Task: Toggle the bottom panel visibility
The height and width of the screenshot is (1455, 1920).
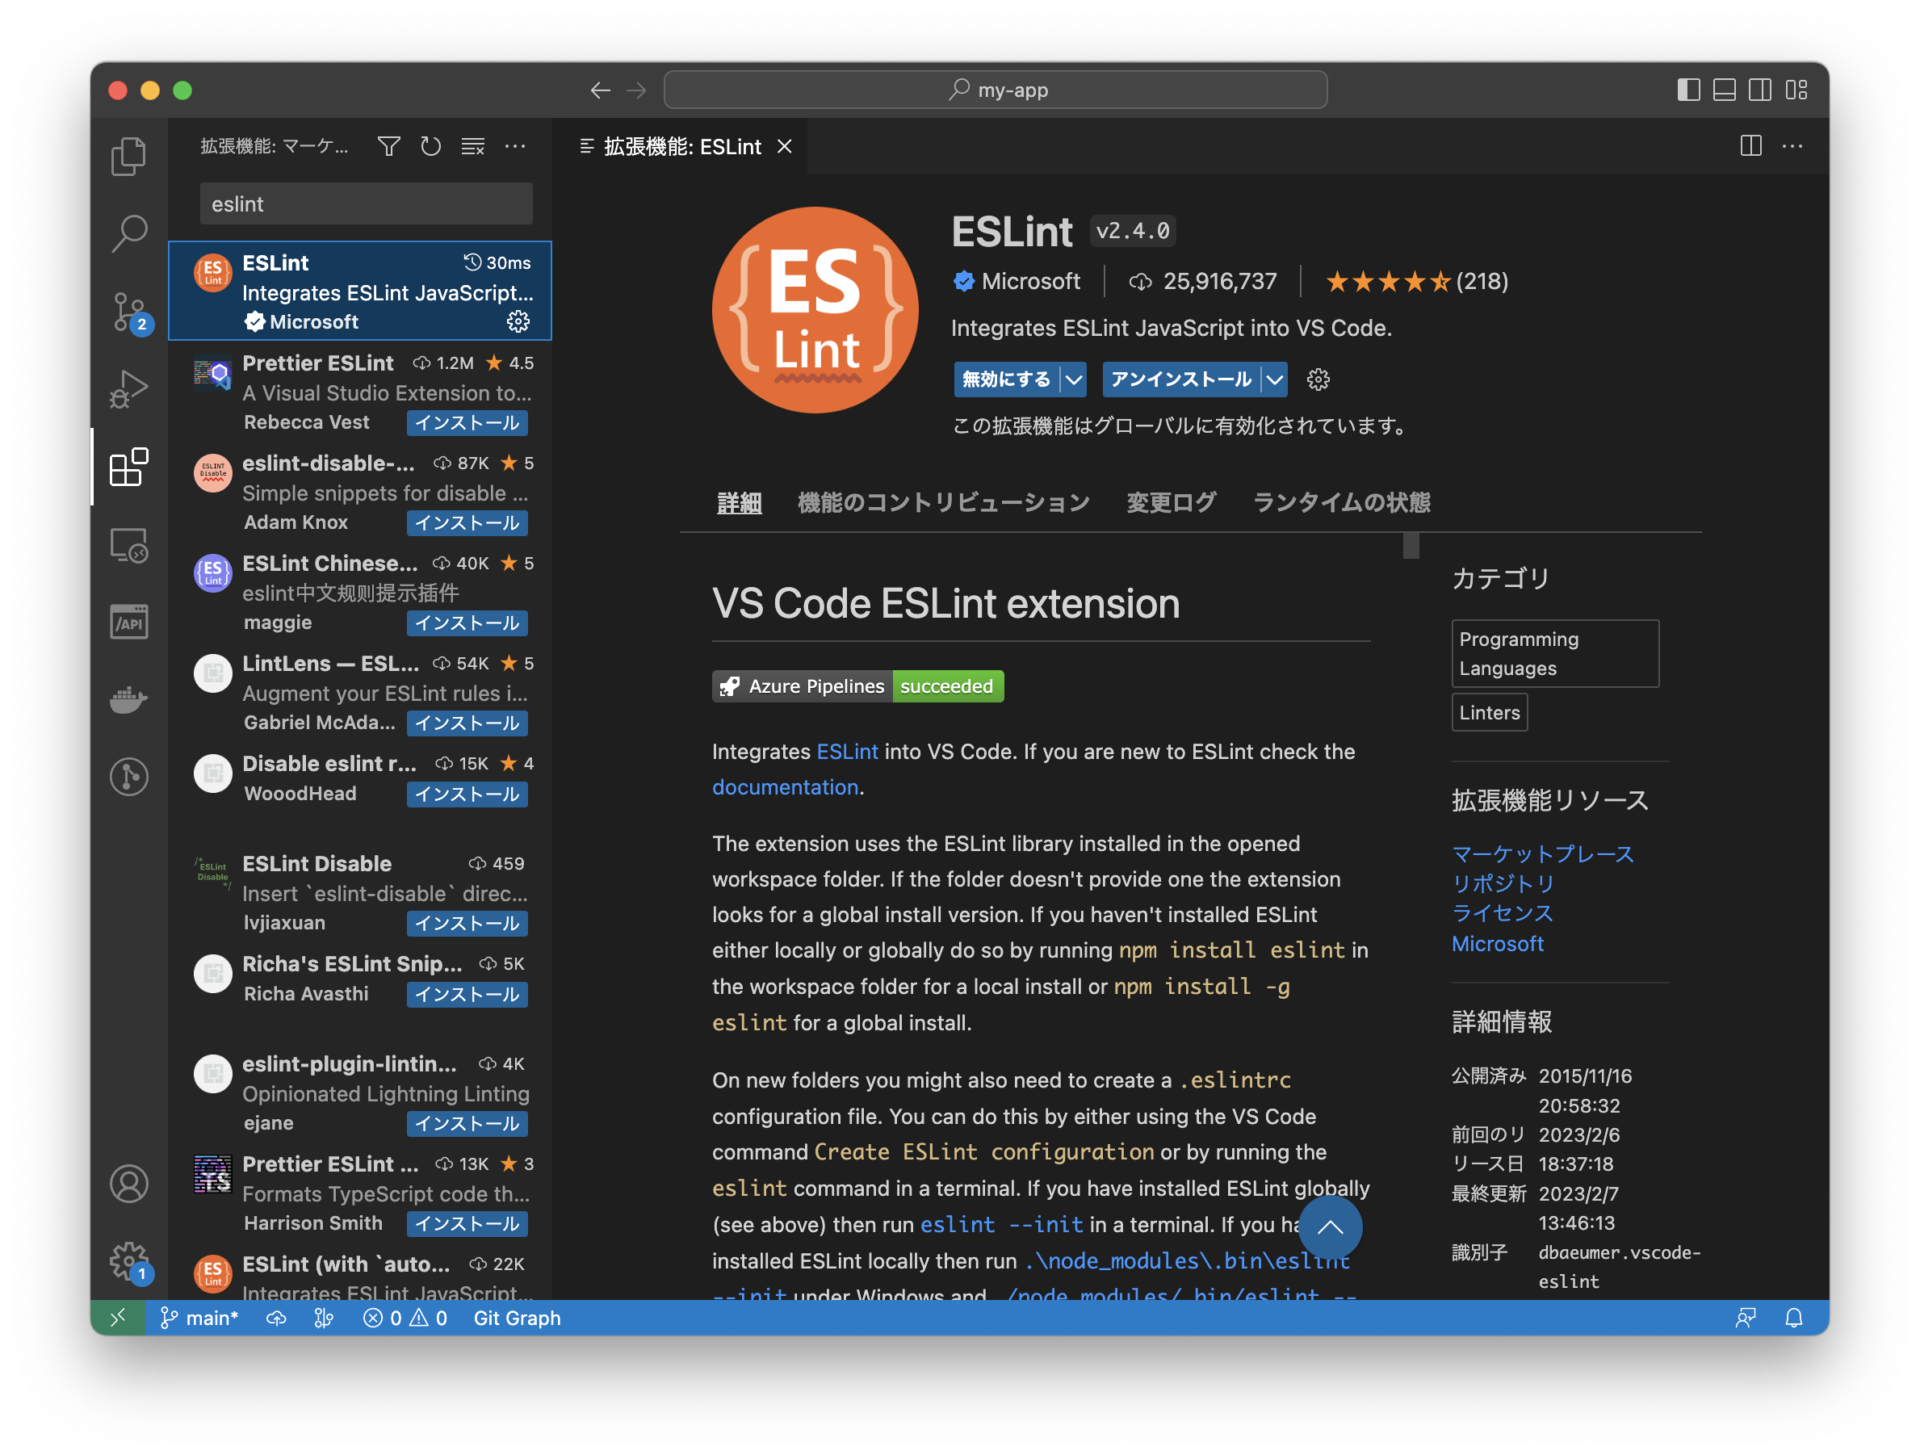Action: coord(1723,89)
